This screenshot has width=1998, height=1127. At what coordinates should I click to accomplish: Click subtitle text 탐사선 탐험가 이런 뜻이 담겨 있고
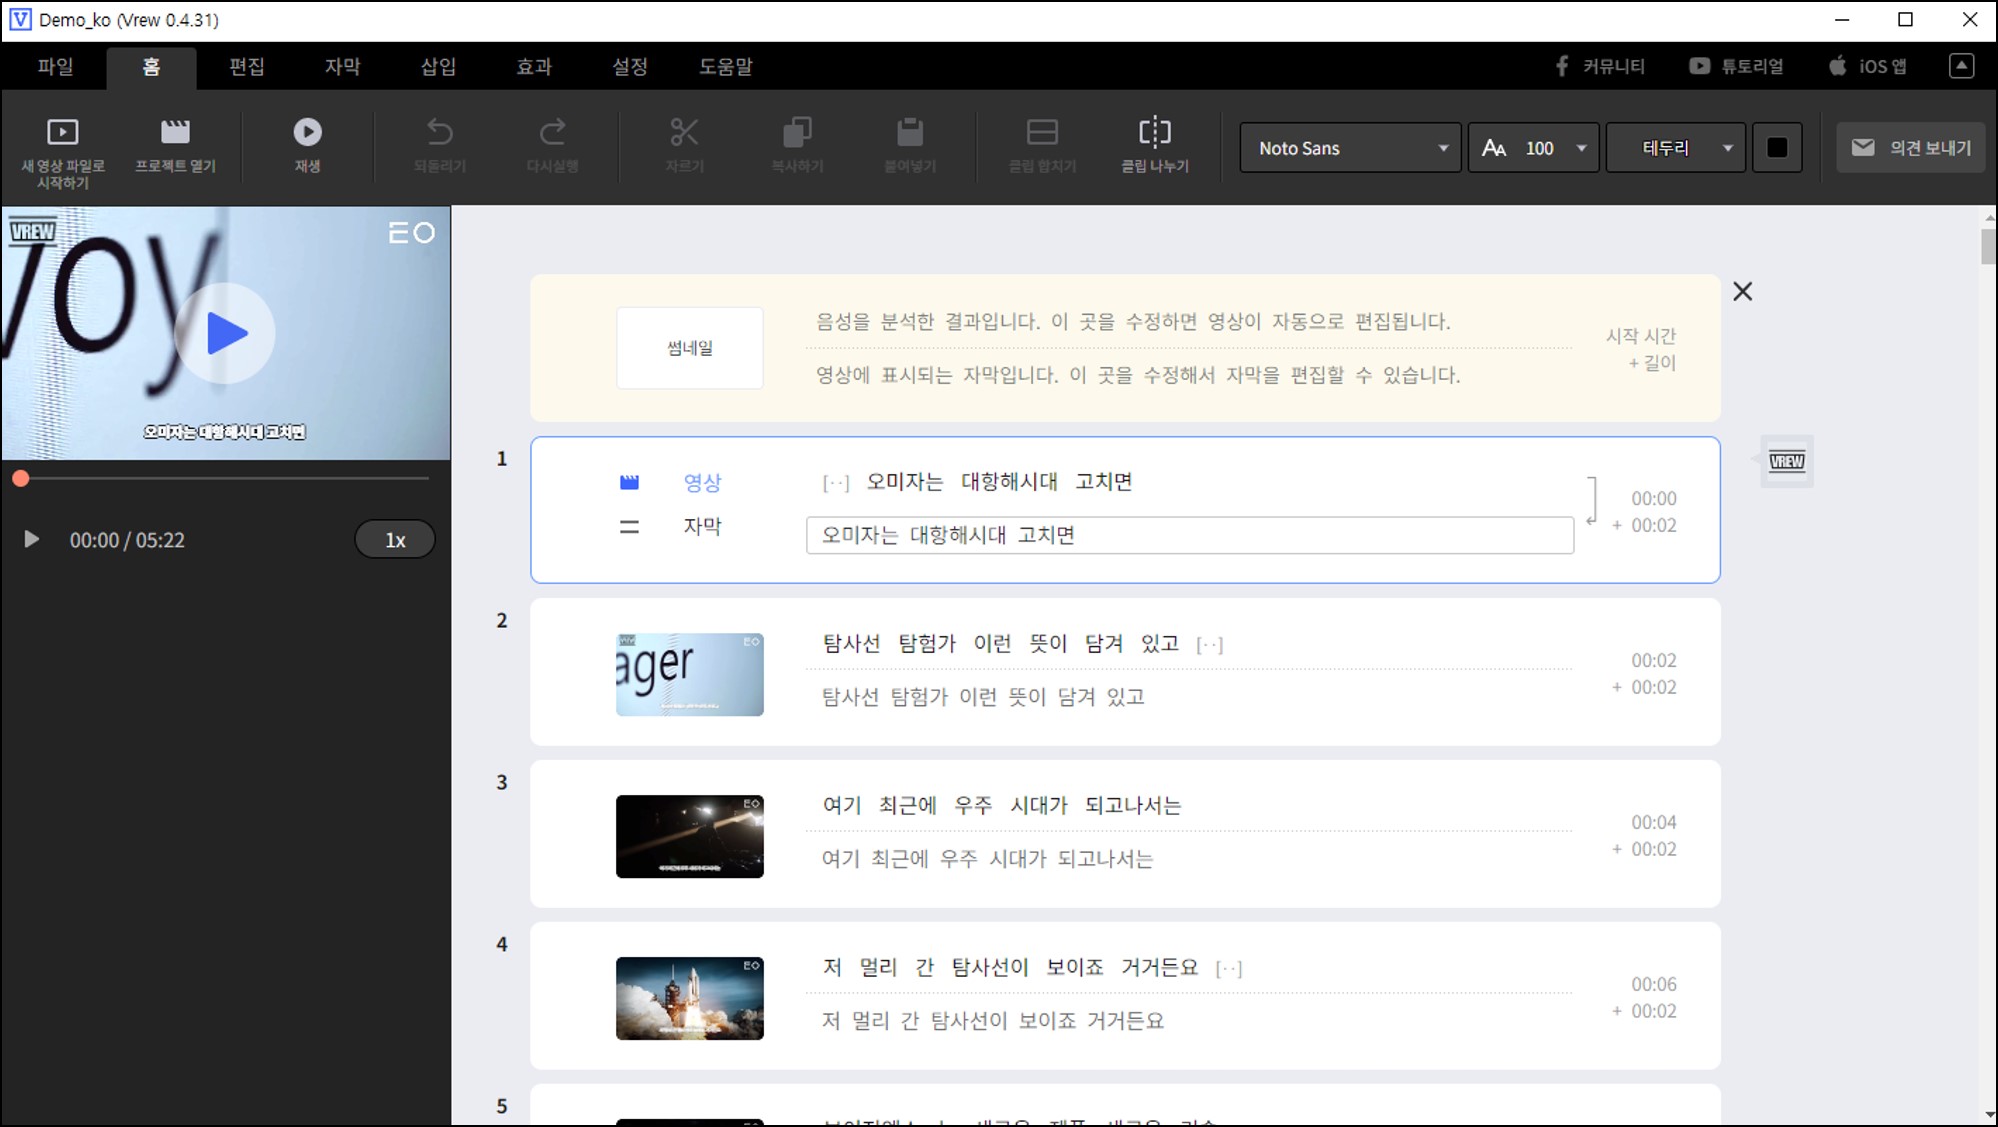pos(983,697)
